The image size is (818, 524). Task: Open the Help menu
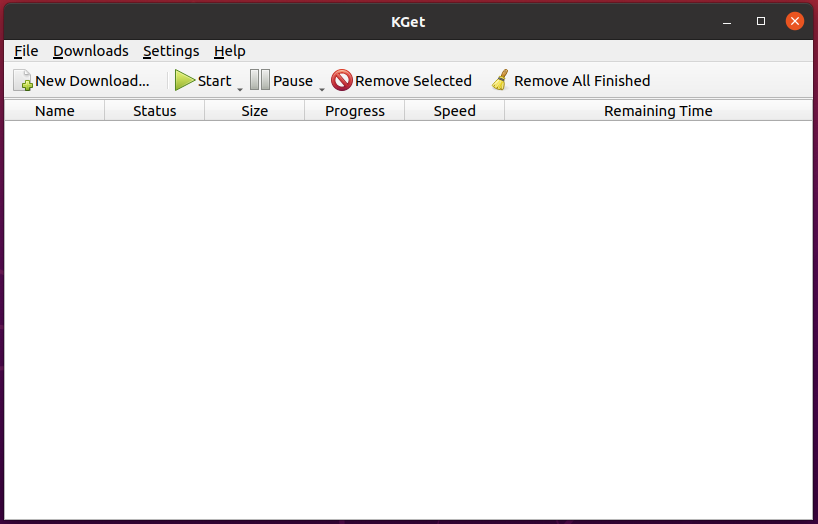click(230, 51)
